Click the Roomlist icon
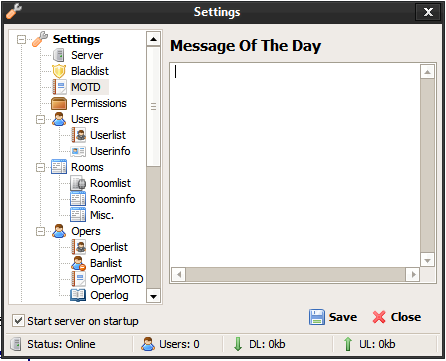446x361 pixels. (x=78, y=183)
